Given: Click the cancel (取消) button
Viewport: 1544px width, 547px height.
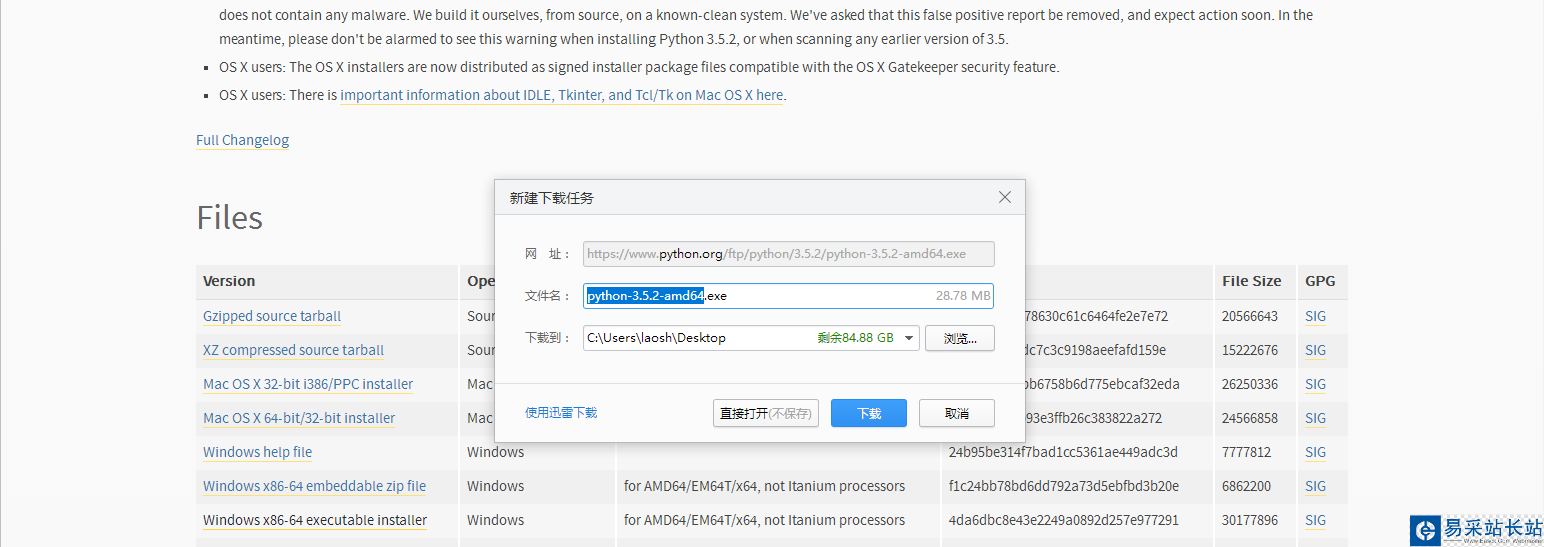Looking at the screenshot, I should 957,413.
